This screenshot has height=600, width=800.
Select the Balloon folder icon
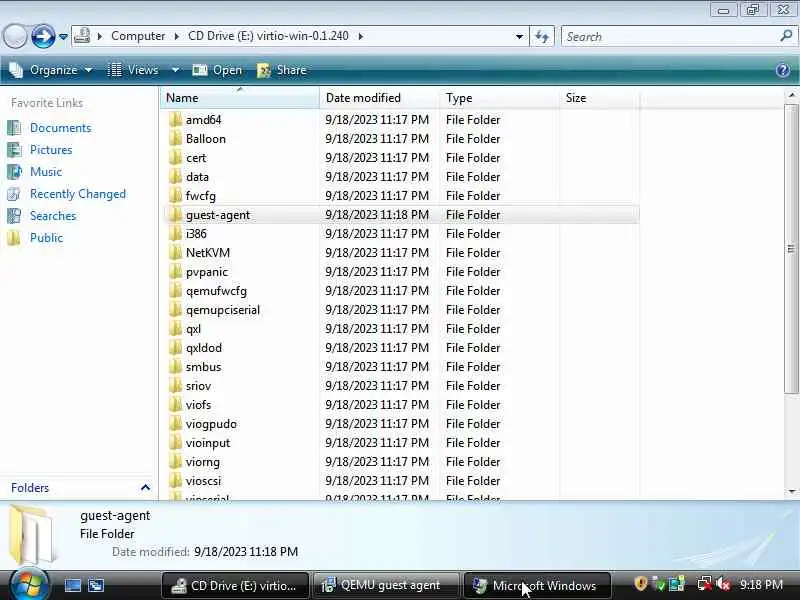[x=176, y=138]
